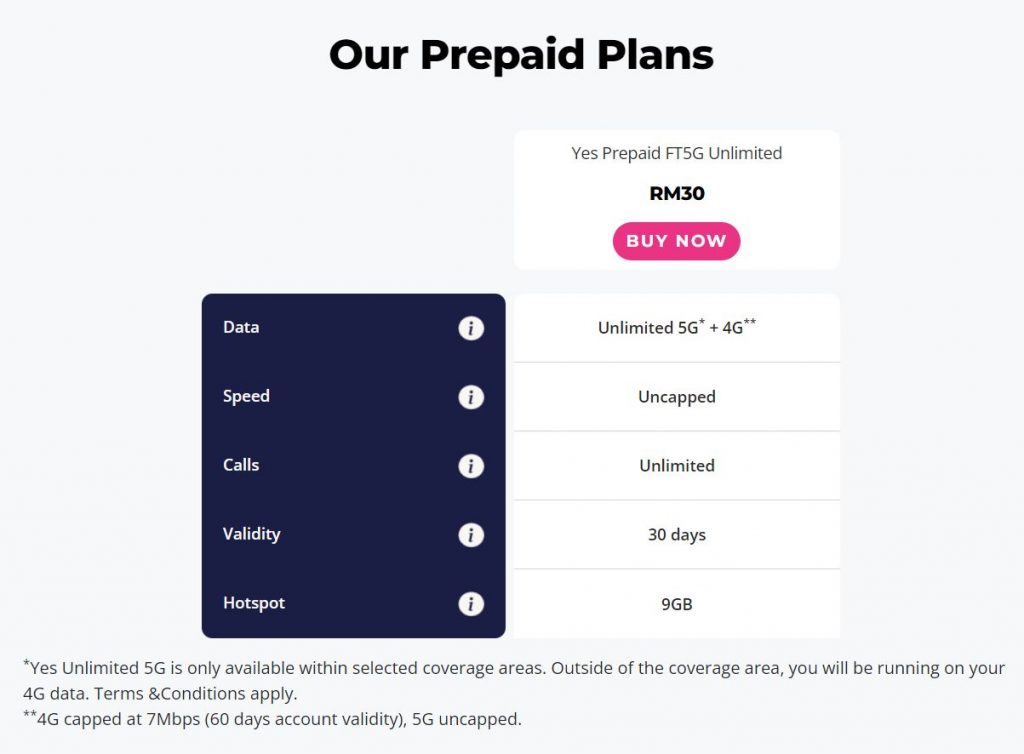Click the Yes Unlimited 5G coverage footnote

512,680
